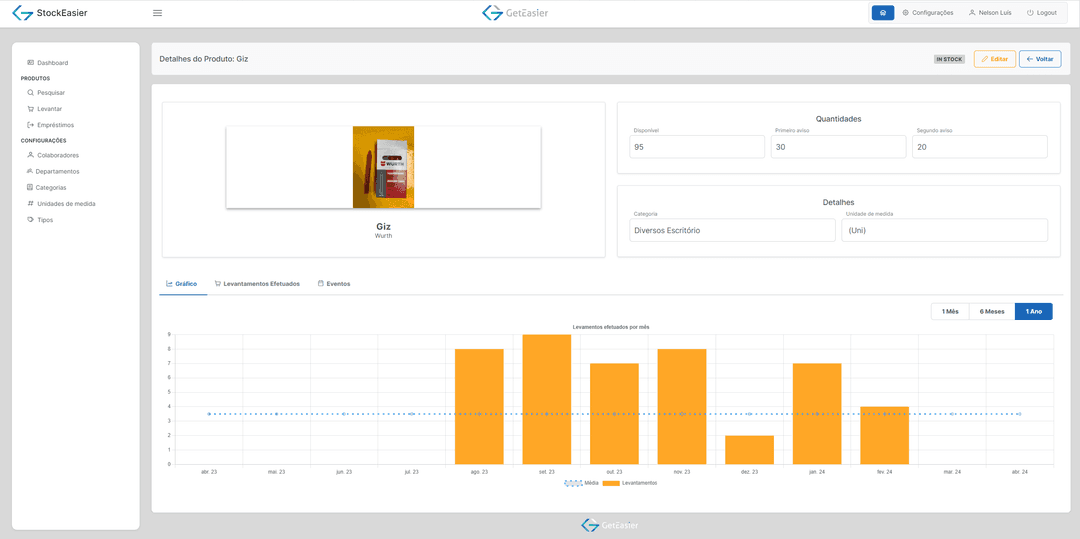Viewport: 1080px width, 539px height.
Task: Select the 1 Mês time range
Action: click(950, 311)
